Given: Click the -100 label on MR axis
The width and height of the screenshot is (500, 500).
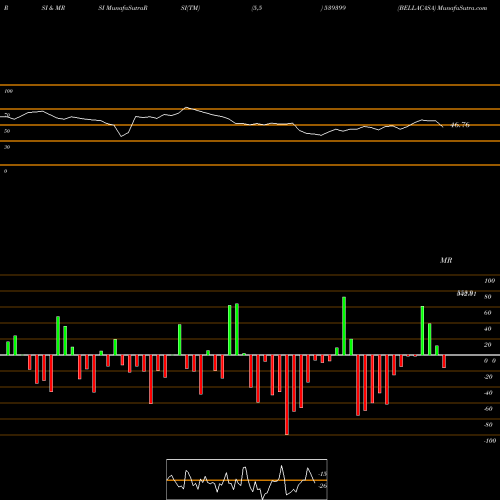Looking at the screenshot, I should pos(490,441).
